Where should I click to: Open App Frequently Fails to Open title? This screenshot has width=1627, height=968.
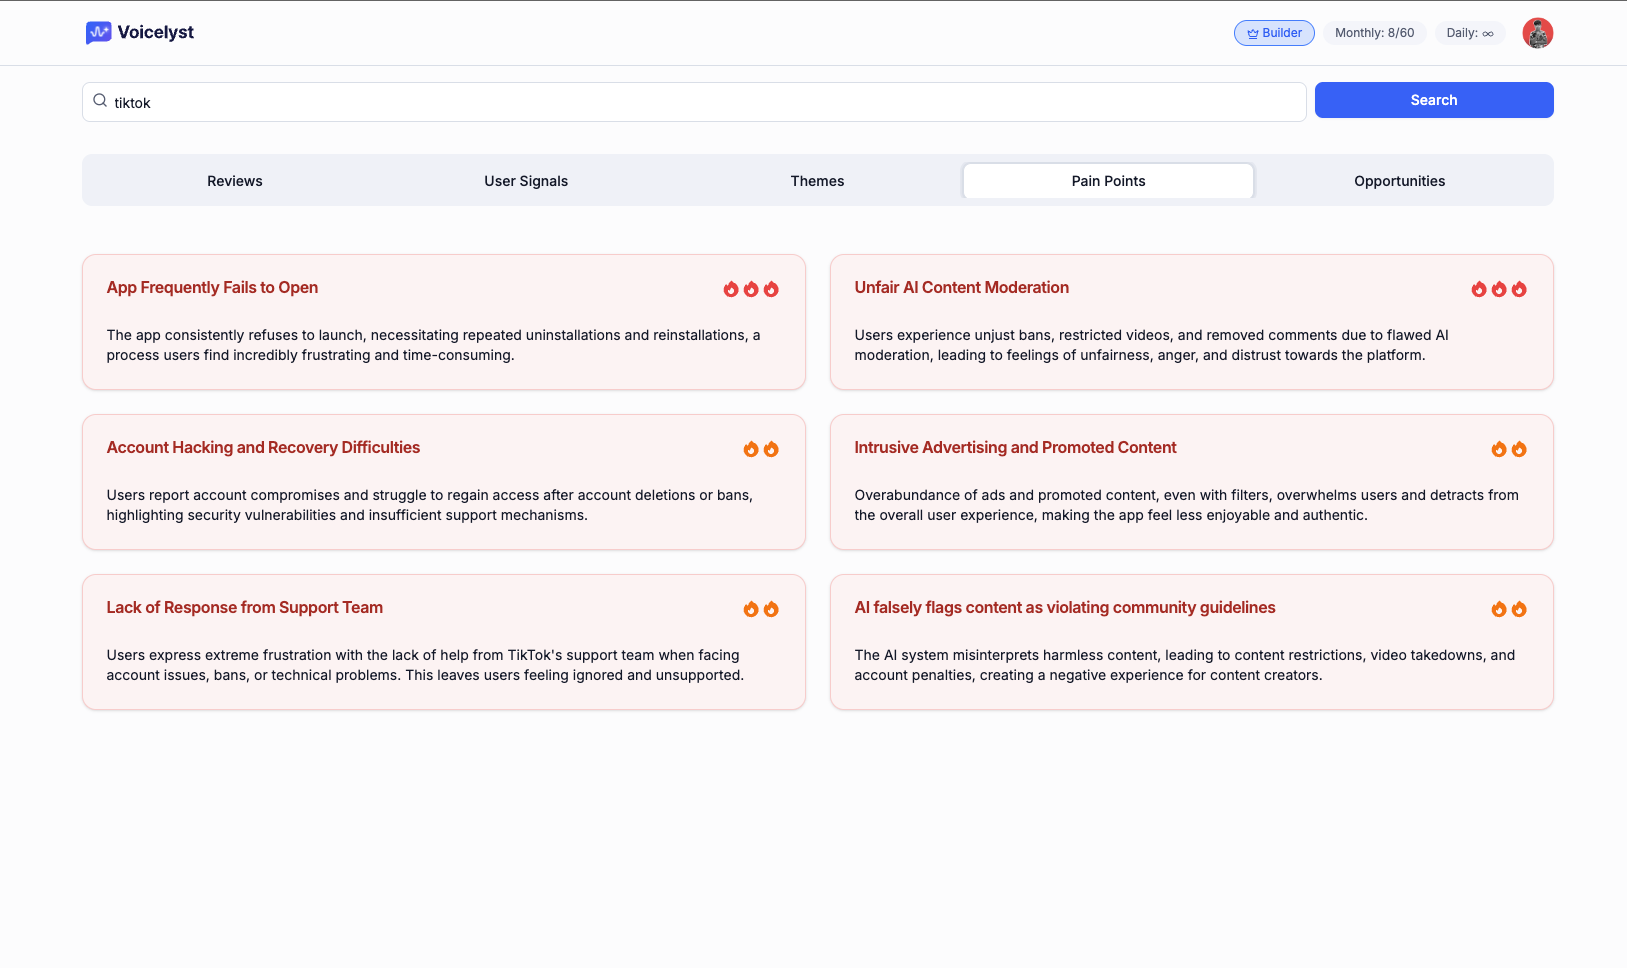tap(212, 288)
